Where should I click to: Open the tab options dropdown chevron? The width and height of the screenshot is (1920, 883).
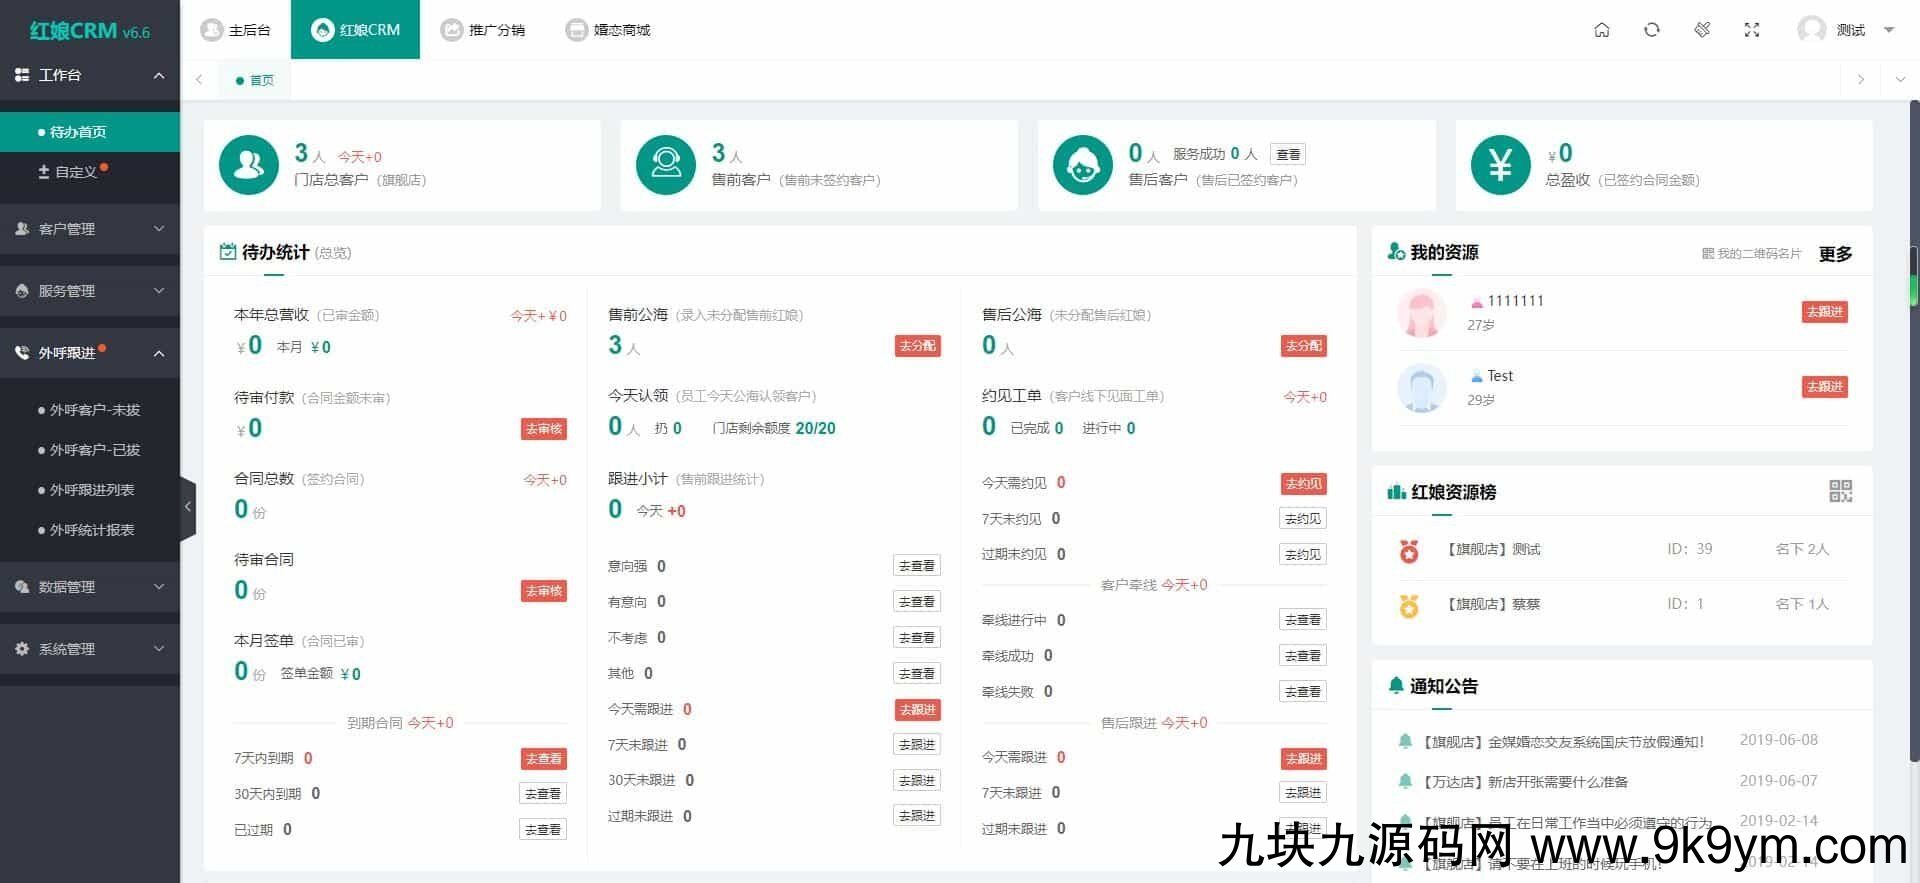tap(1900, 80)
